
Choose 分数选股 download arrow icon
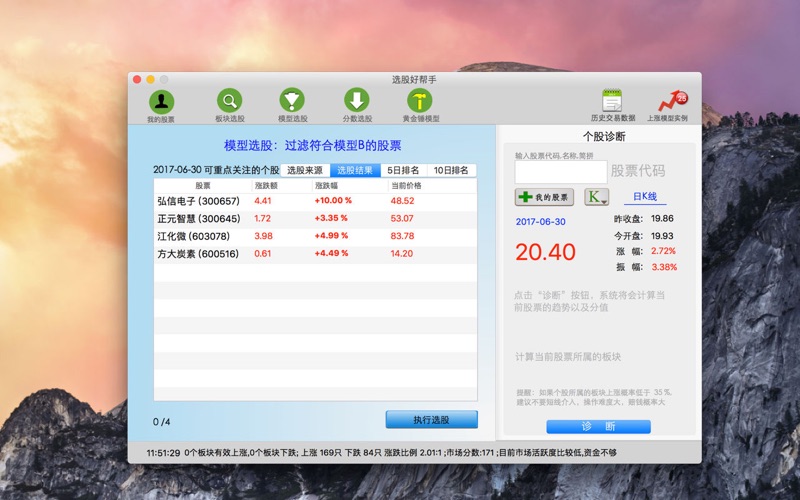point(357,101)
